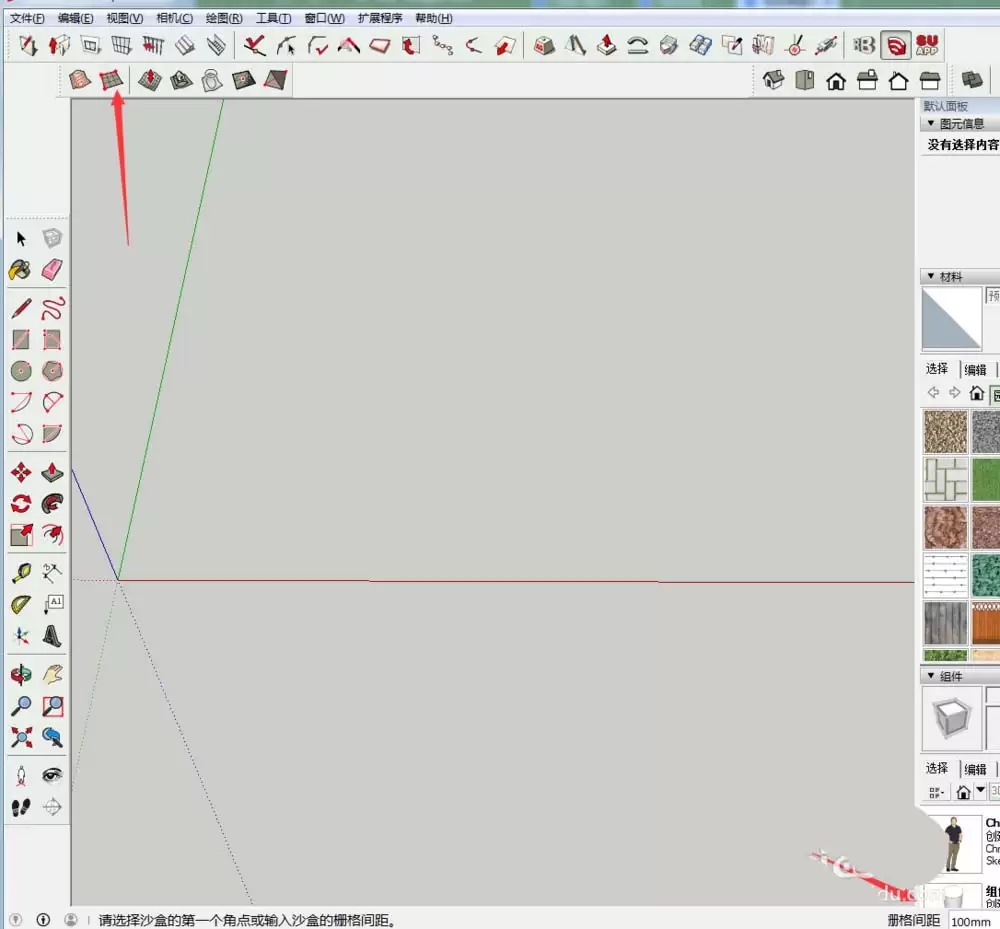Screen dimensions: 1000x929
Task: Collapse the 组件 panel
Action: (x=930, y=675)
